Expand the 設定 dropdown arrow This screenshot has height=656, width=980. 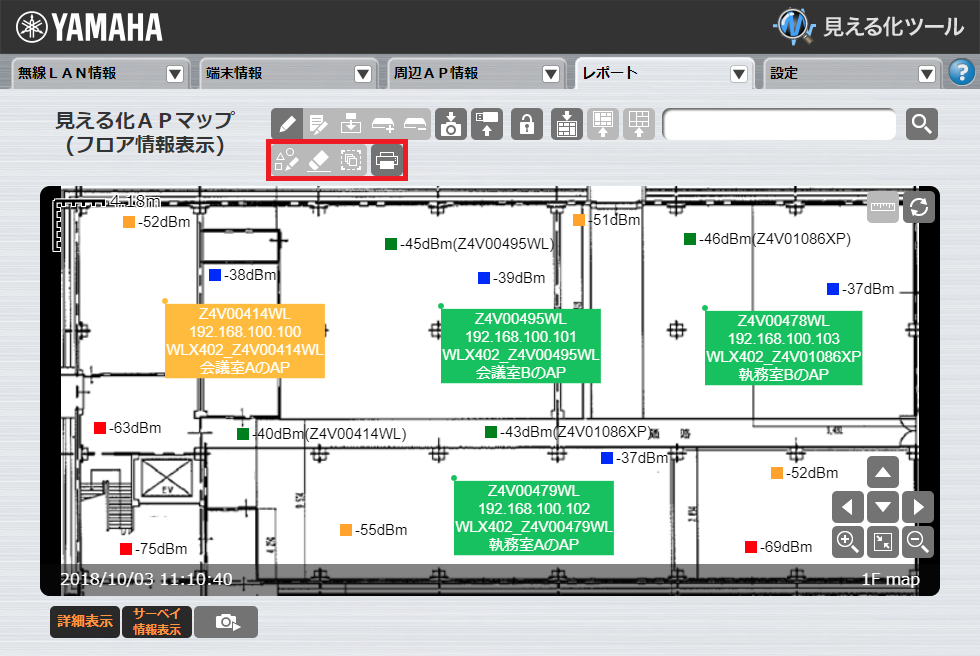coord(927,74)
